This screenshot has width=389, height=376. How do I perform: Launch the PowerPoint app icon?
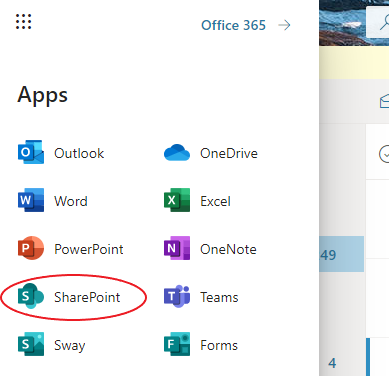tap(31, 248)
